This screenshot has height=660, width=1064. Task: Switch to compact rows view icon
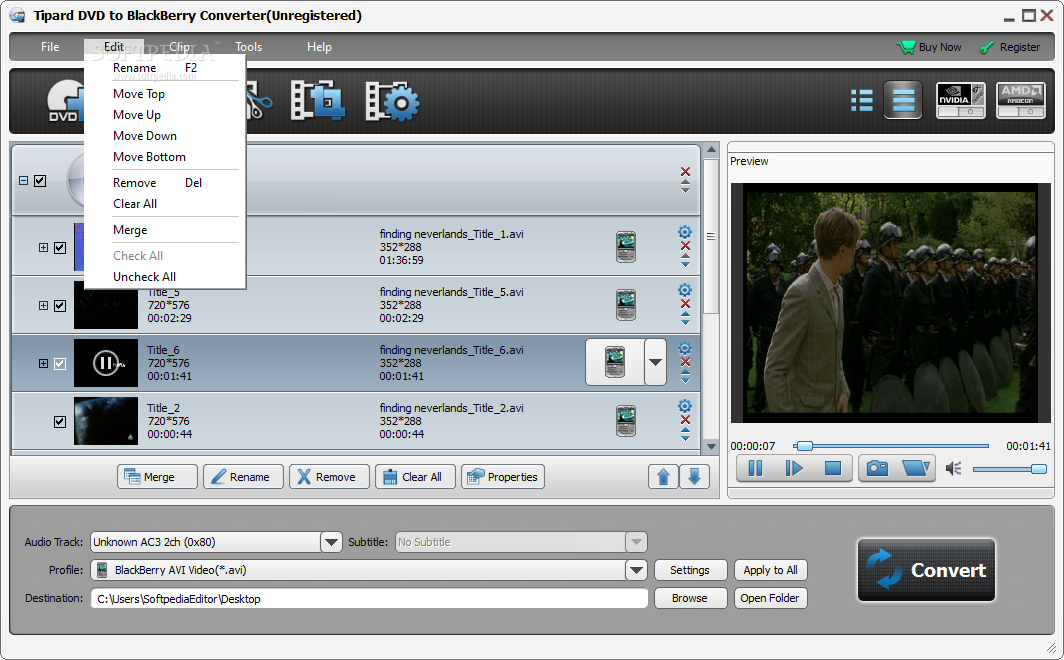(903, 100)
